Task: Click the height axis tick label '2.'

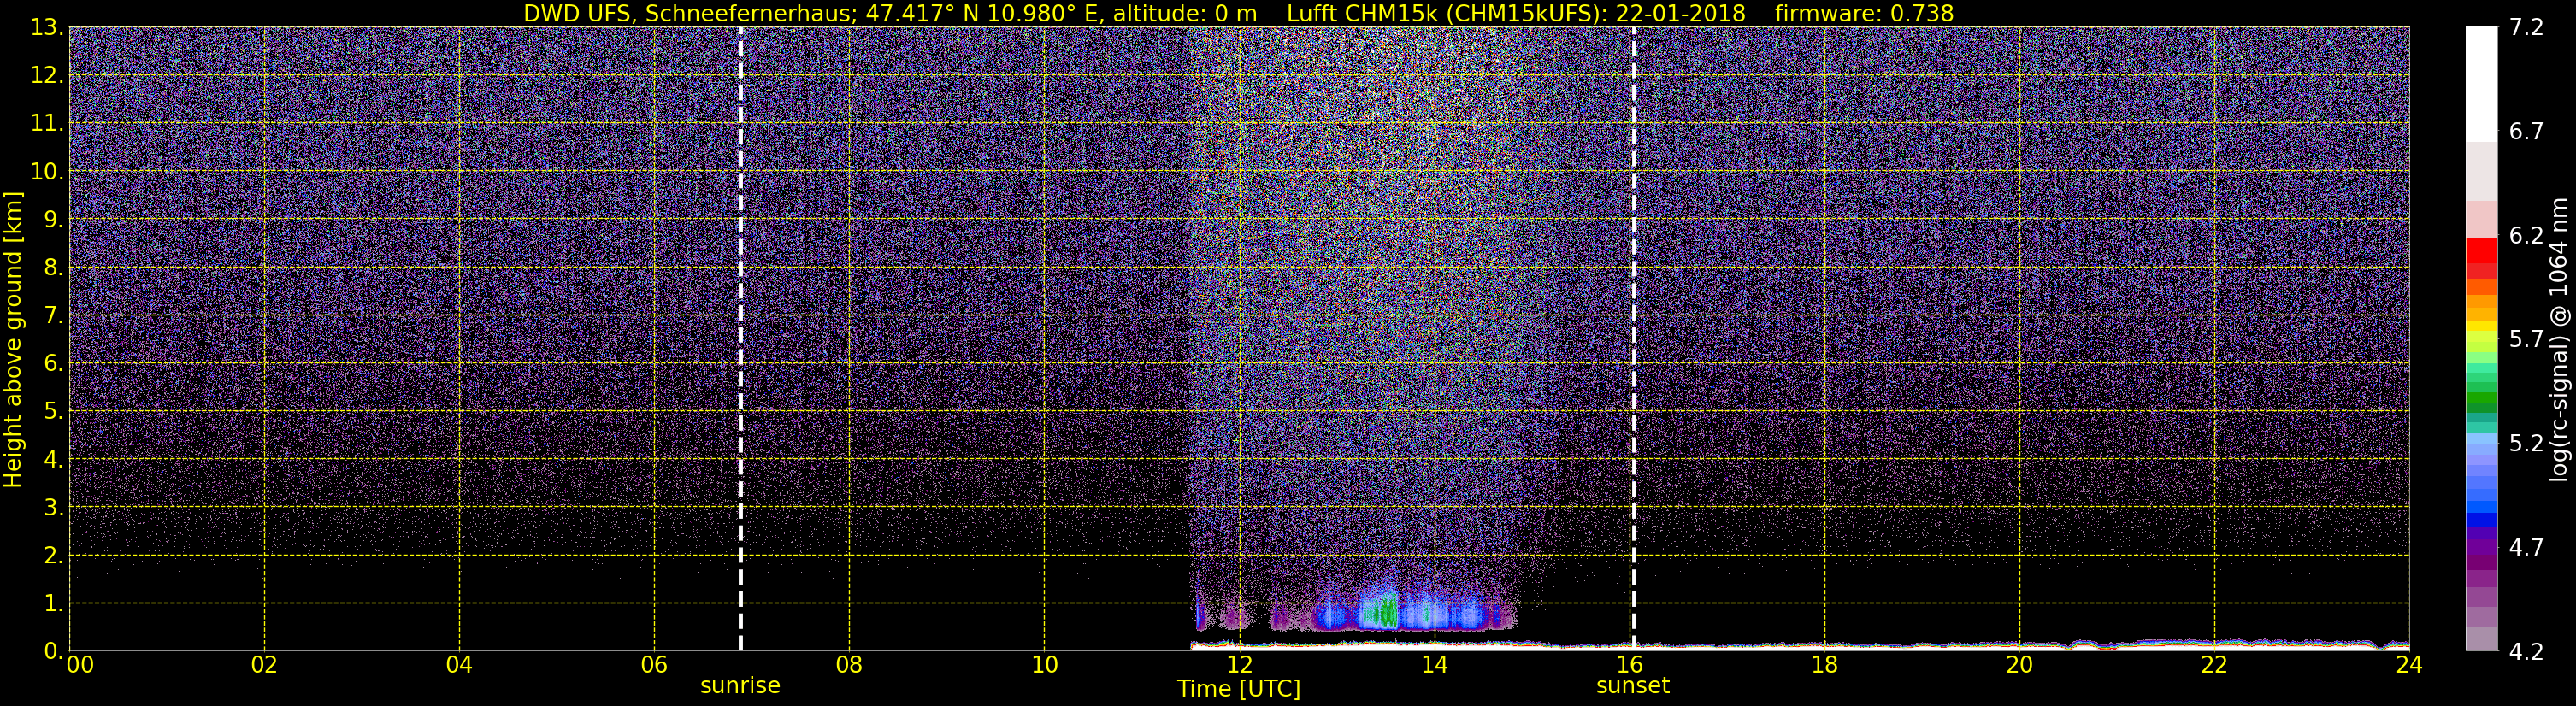Action: coord(53,556)
